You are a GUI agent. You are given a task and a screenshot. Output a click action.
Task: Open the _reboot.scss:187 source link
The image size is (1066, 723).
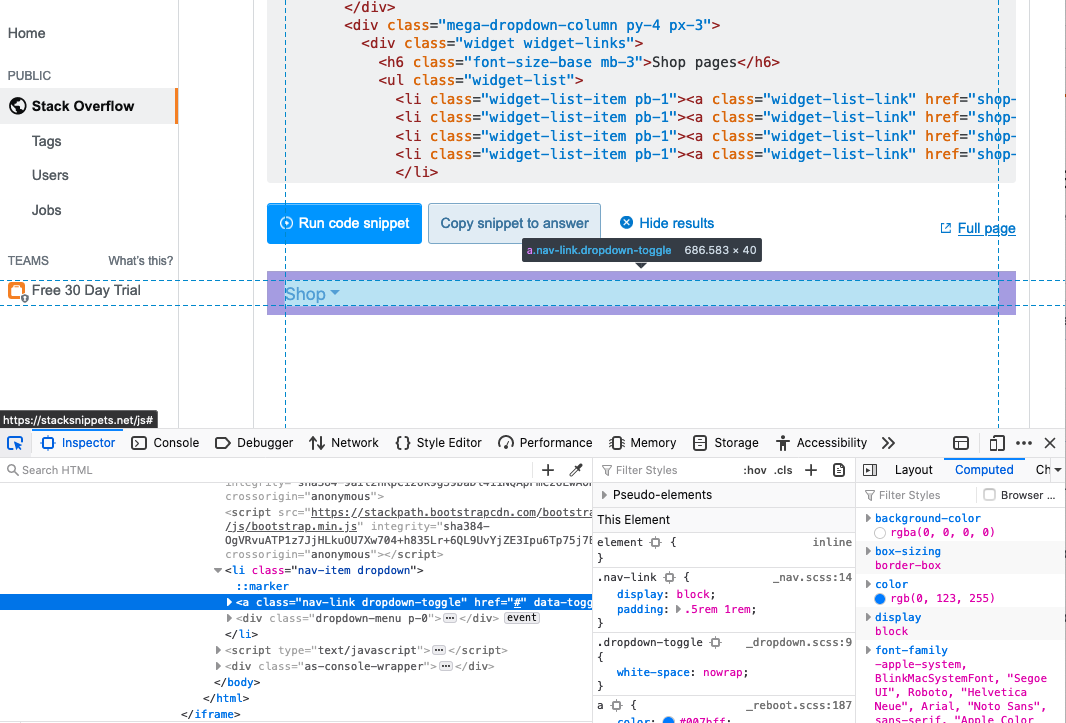coord(799,705)
